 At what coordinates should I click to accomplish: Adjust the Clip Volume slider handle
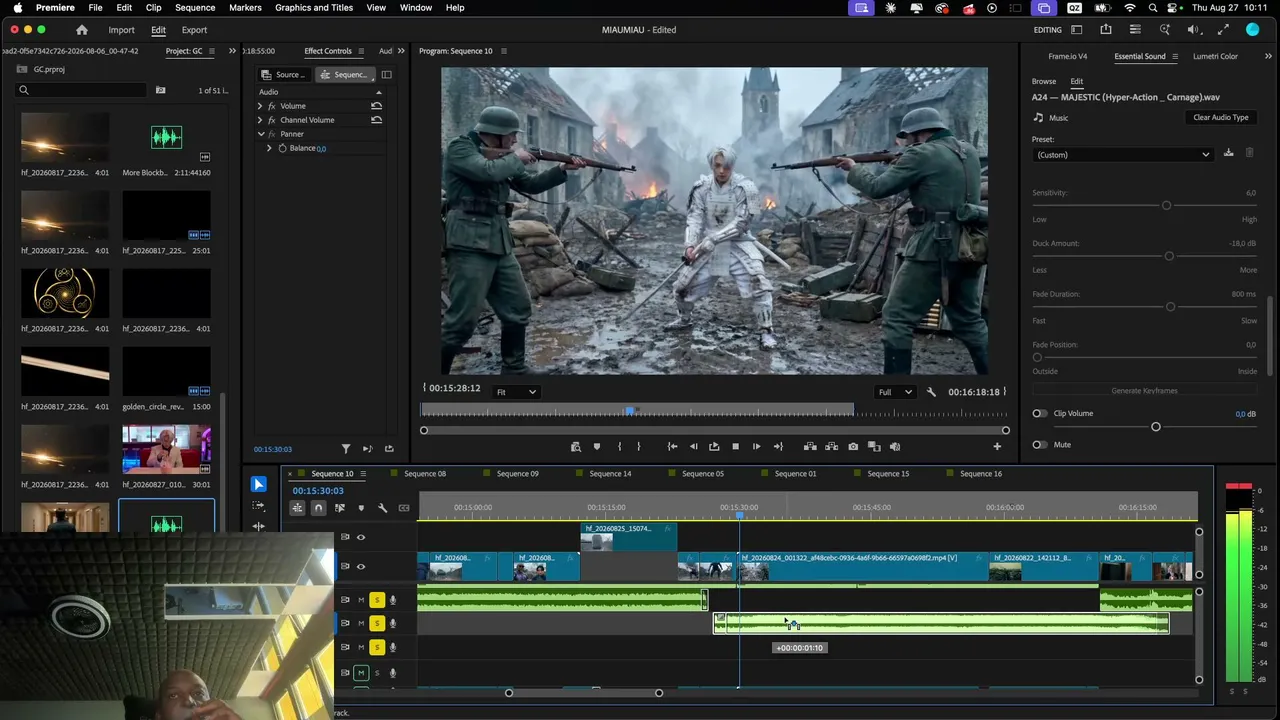click(x=1156, y=427)
